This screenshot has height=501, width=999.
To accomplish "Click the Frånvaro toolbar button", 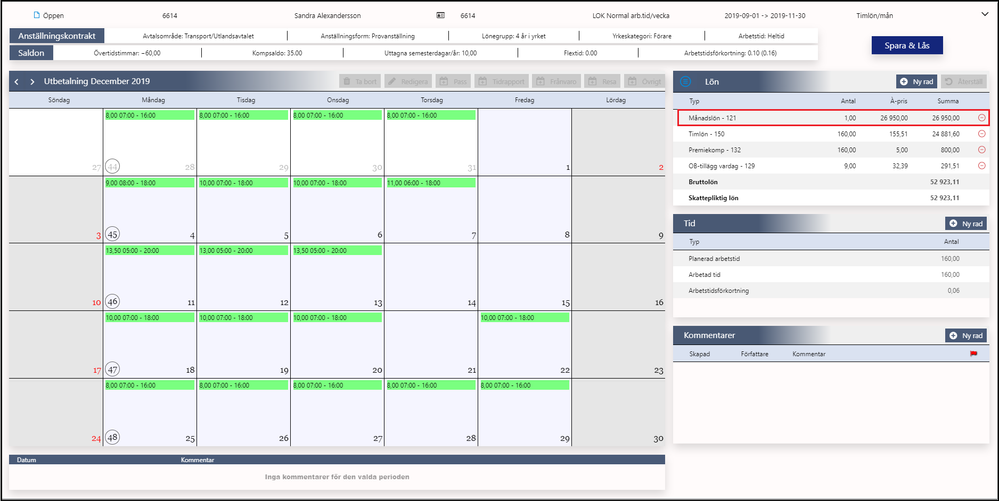I will click(x=556, y=82).
